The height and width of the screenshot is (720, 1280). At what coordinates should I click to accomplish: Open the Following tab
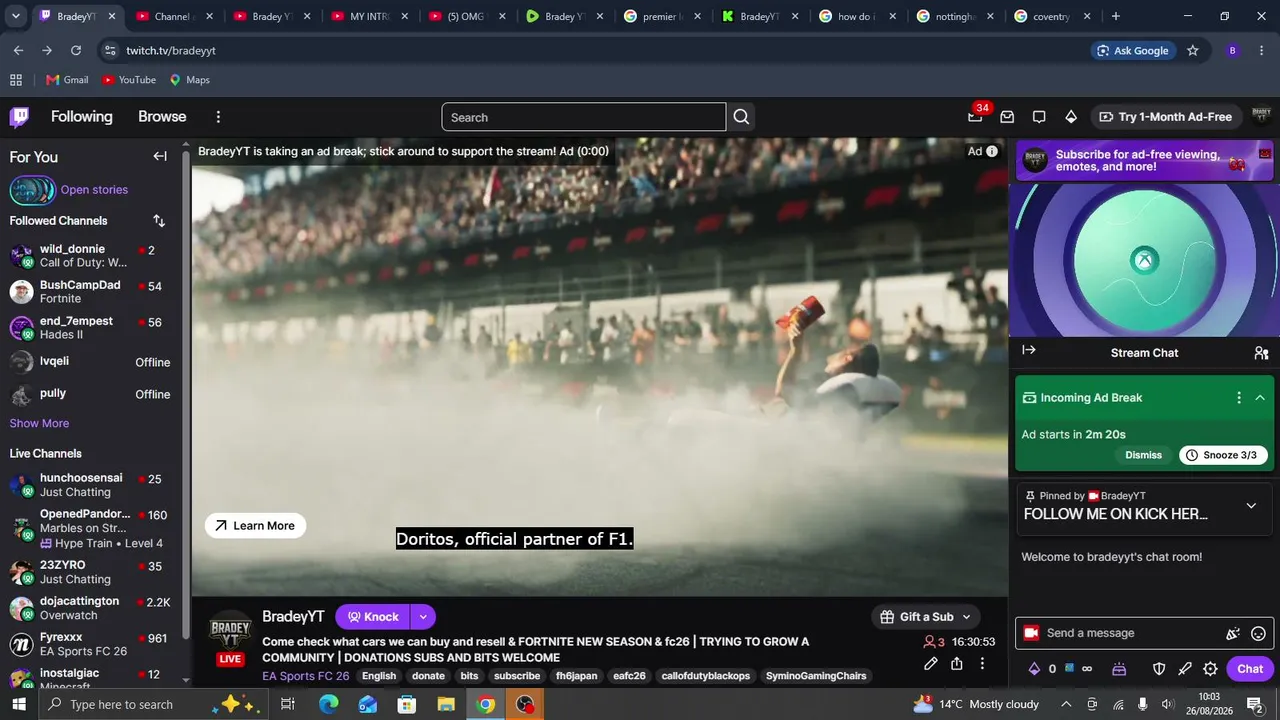82,117
